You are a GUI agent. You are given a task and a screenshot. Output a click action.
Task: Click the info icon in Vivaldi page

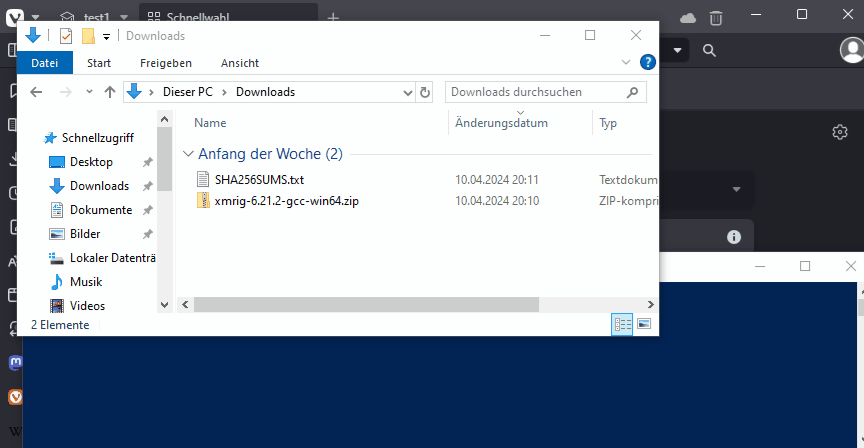734,237
